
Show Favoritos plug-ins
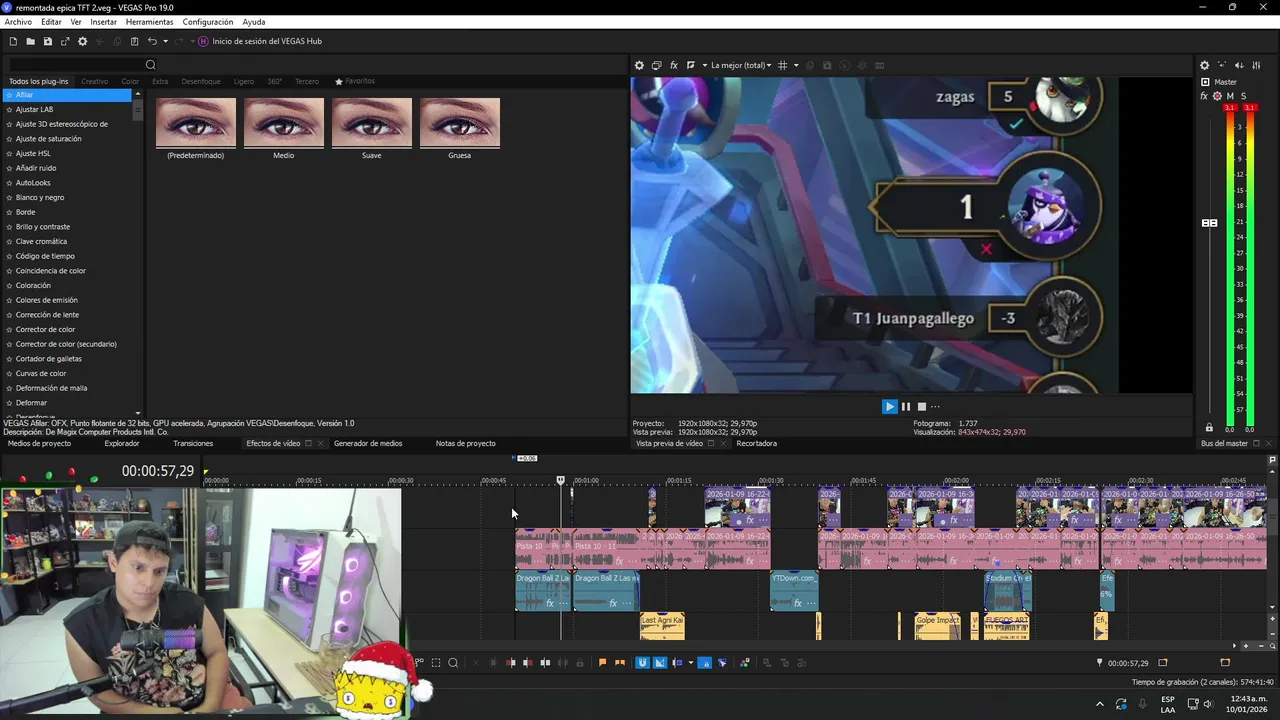point(355,81)
